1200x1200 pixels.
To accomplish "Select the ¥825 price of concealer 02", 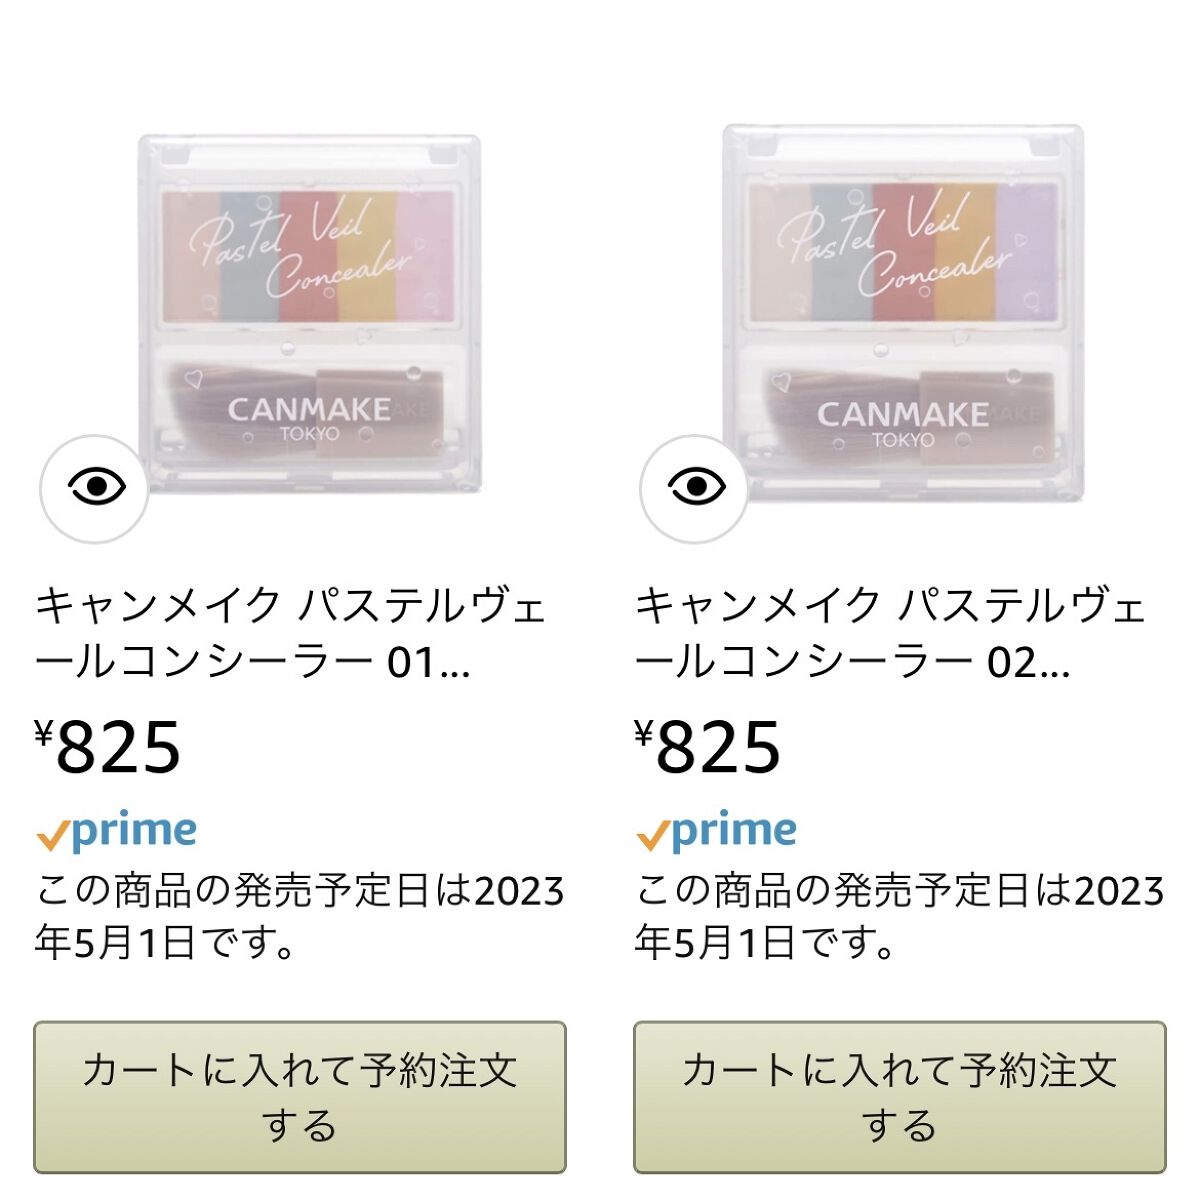I will 708,747.
